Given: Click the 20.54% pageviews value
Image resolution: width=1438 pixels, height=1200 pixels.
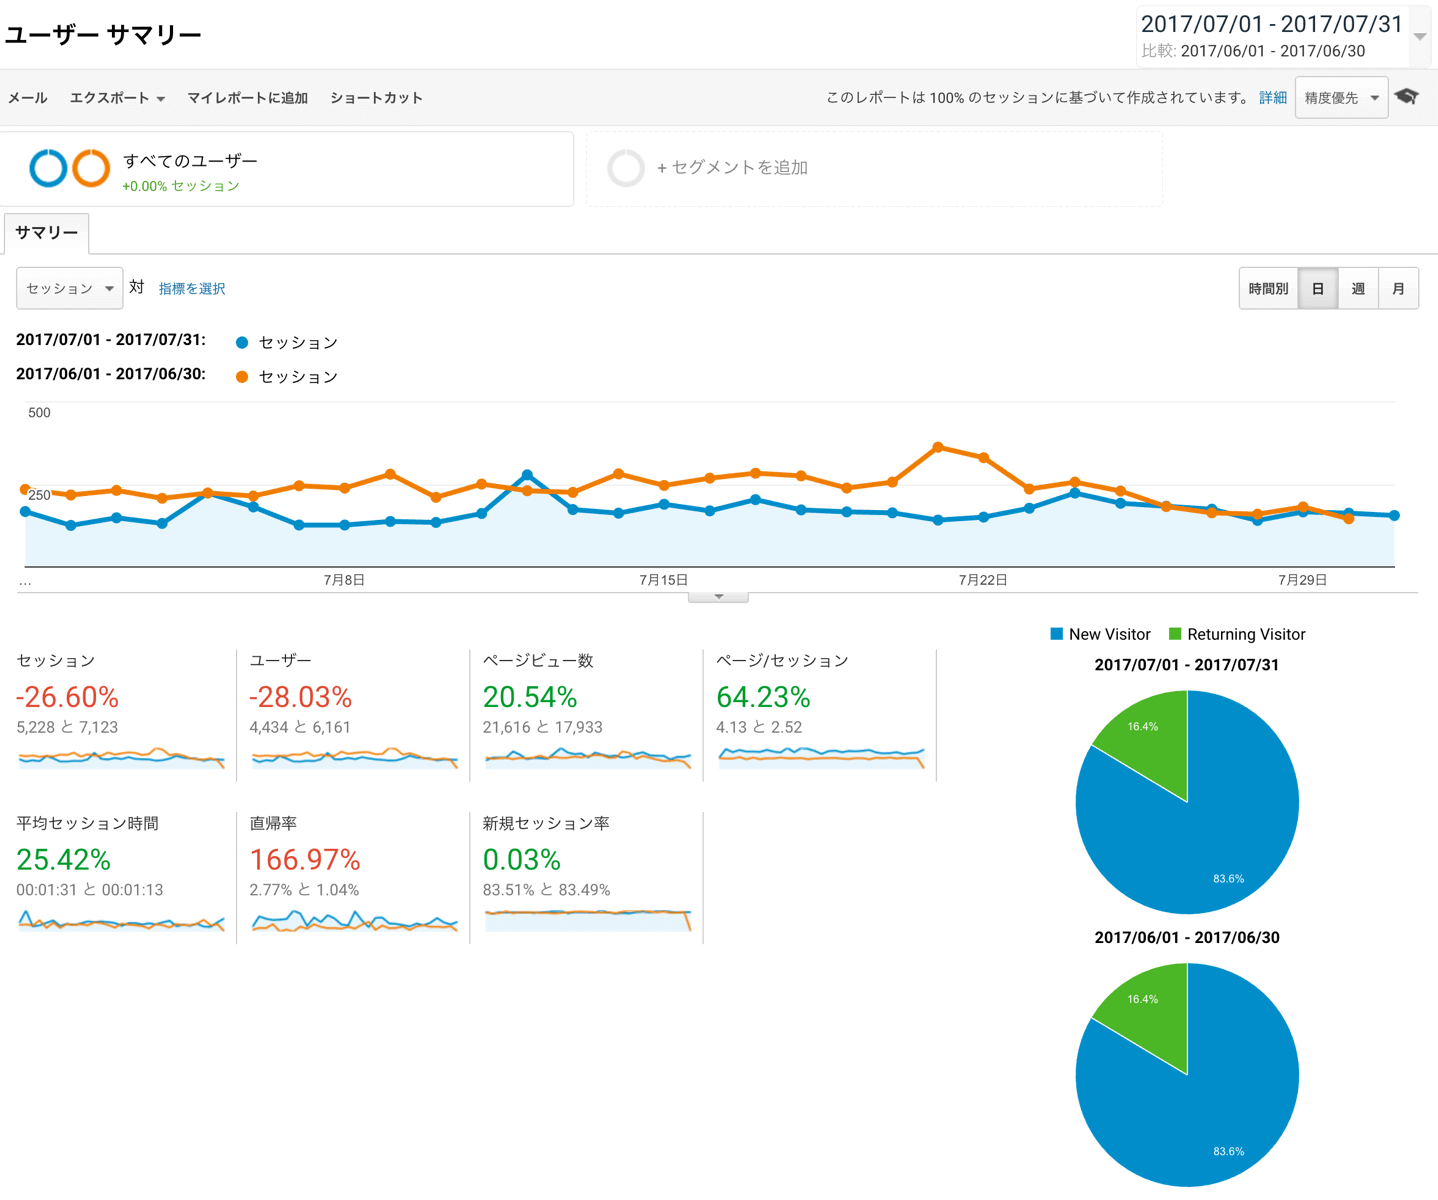Looking at the screenshot, I should point(530,697).
